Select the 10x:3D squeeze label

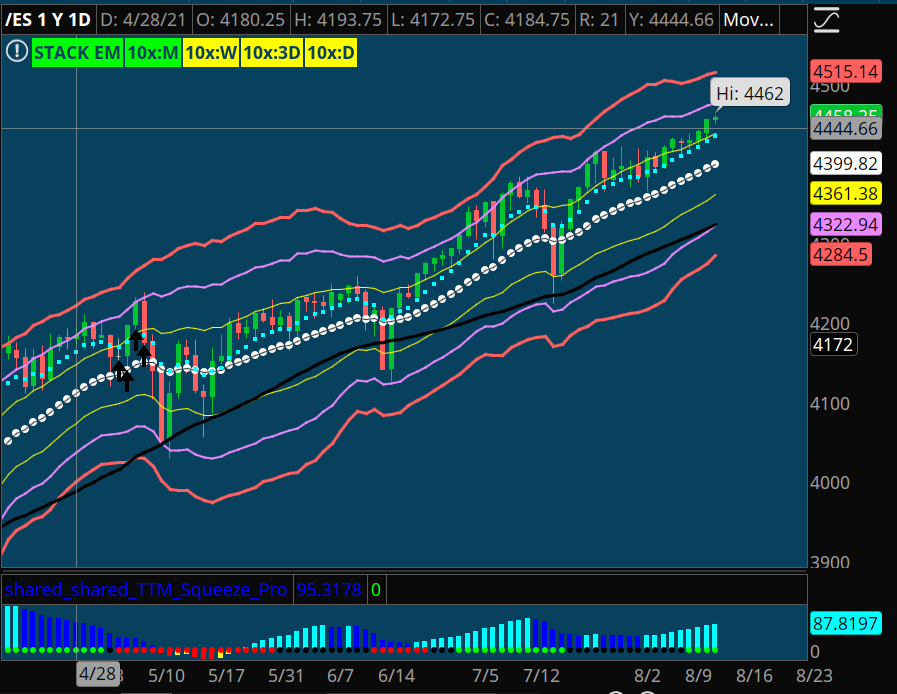(269, 51)
